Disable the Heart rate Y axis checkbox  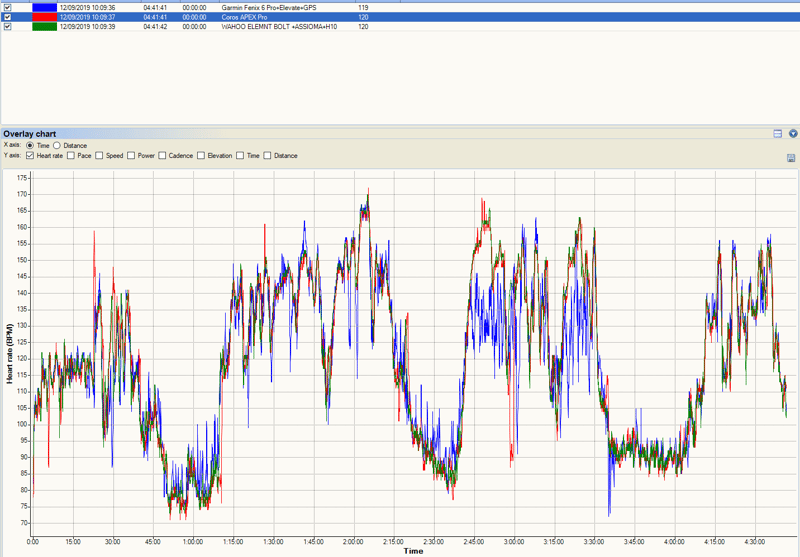tap(30, 156)
